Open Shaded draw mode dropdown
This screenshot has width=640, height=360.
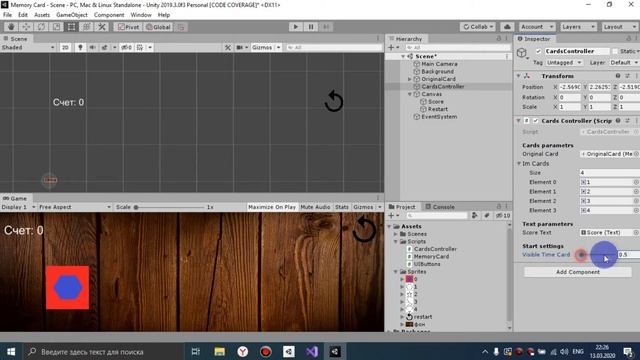click(28, 47)
